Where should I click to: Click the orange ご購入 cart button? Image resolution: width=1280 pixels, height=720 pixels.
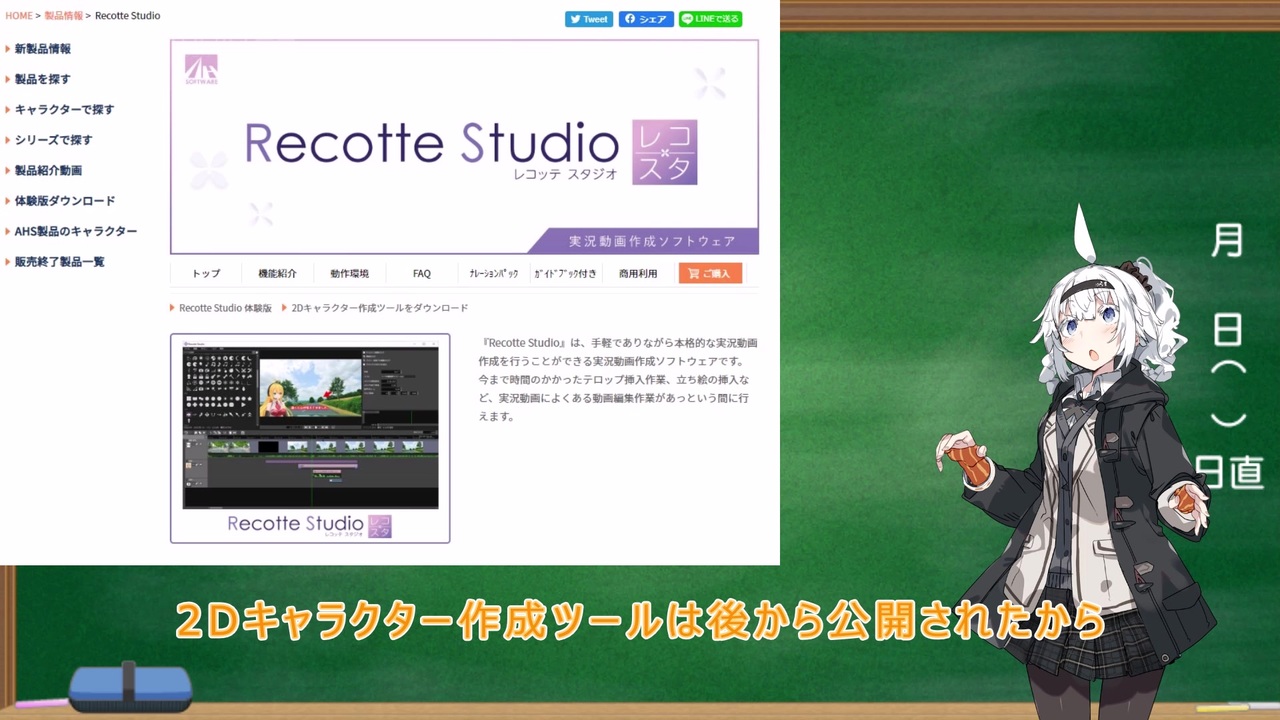[710, 273]
